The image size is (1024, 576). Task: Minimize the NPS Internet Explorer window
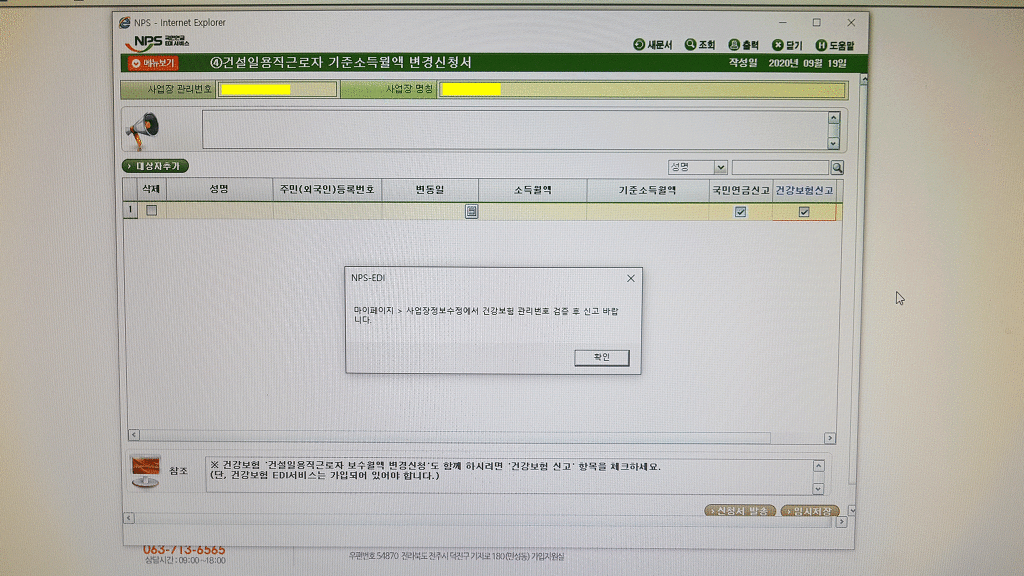(782, 22)
